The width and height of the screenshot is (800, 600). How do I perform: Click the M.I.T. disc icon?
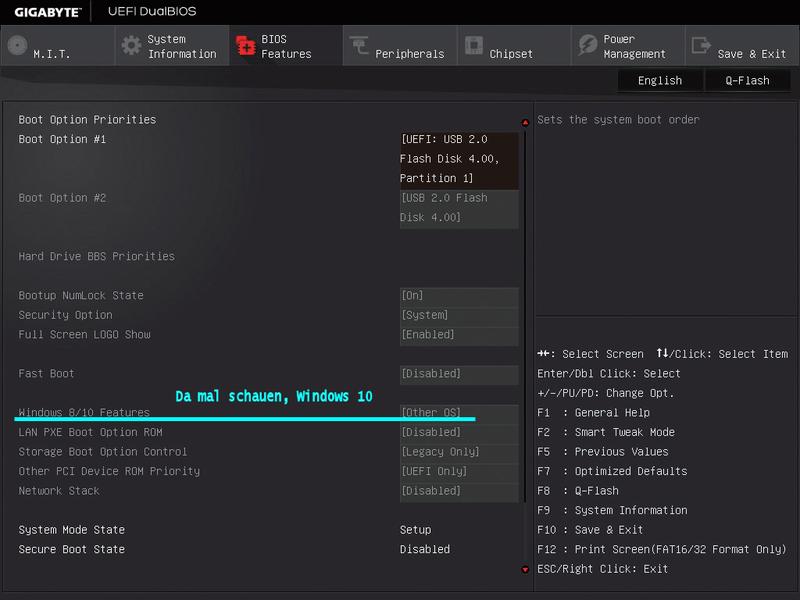click(17, 45)
